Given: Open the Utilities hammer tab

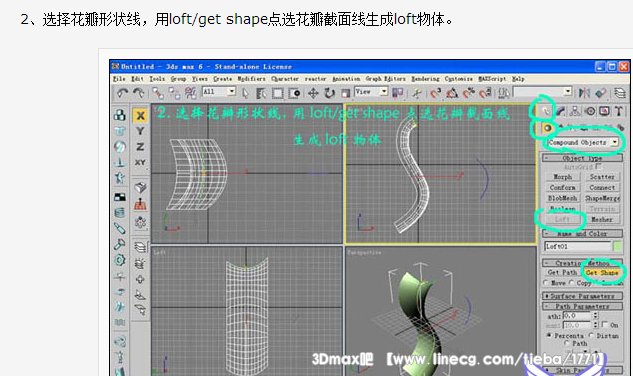Looking at the screenshot, I should pyautogui.click(x=618, y=111).
